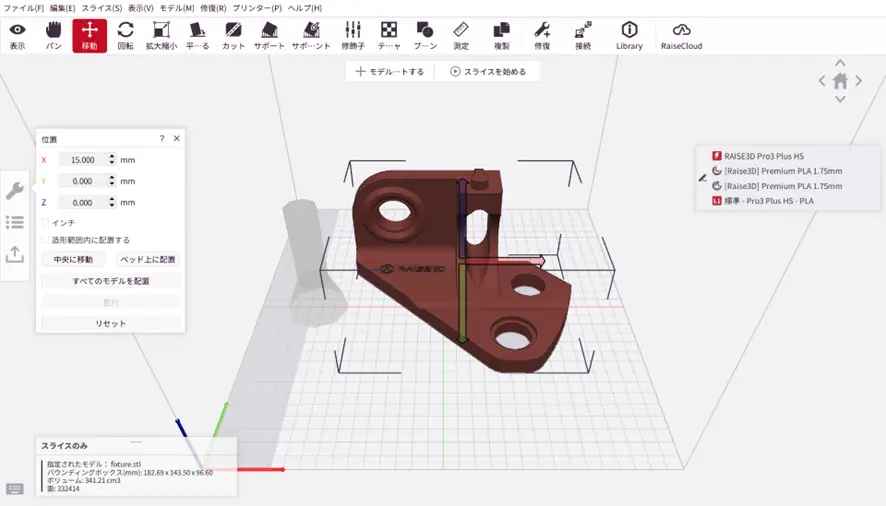Check 造形範囲内に配置する option
Image resolution: width=886 pixels, height=506 pixels.
click(46, 240)
